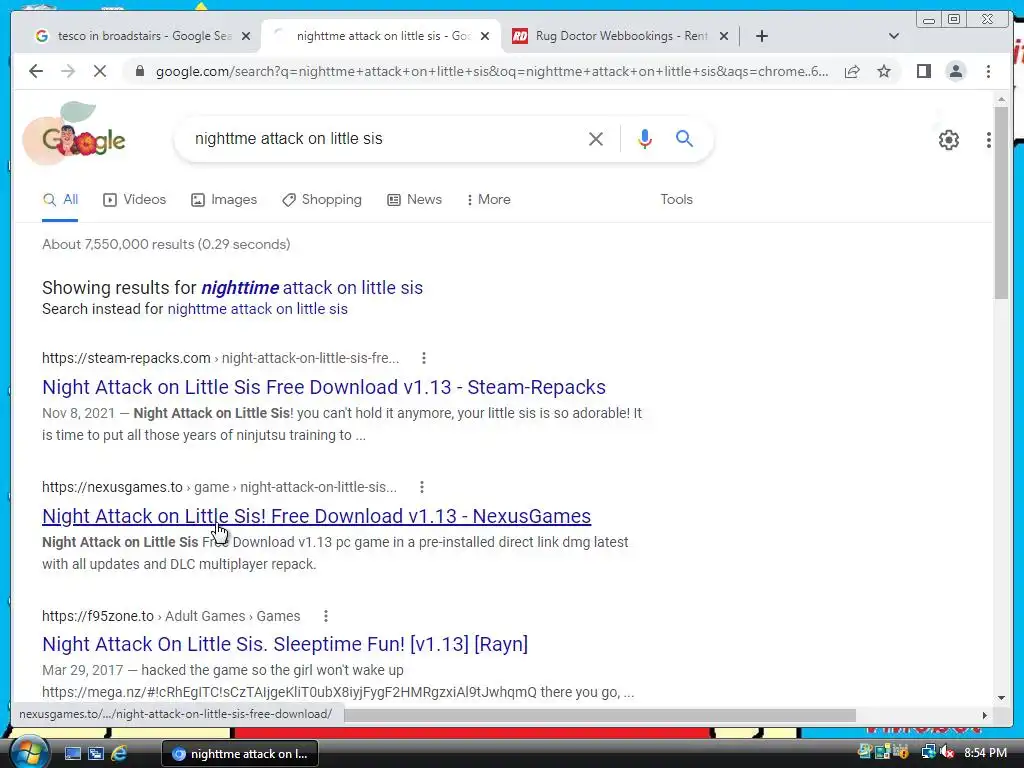Open the result options beside nexusgames.to
Image resolution: width=1024 pixels, height=768 pixels.
point(422,487)
